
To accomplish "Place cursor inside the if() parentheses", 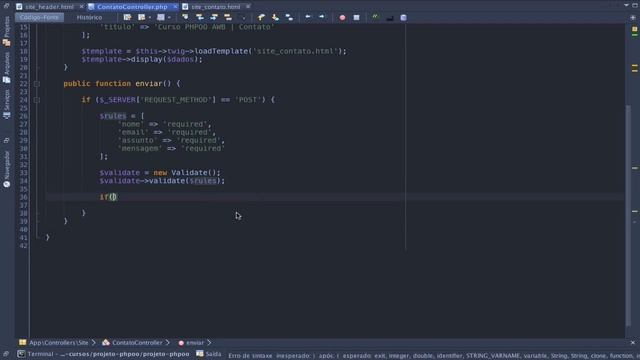I will (113, 197).
